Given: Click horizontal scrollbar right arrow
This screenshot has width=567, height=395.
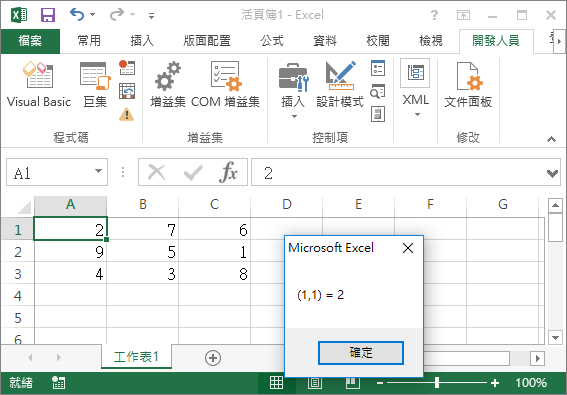Looking at the screenshot, I should tap(537, 358).
